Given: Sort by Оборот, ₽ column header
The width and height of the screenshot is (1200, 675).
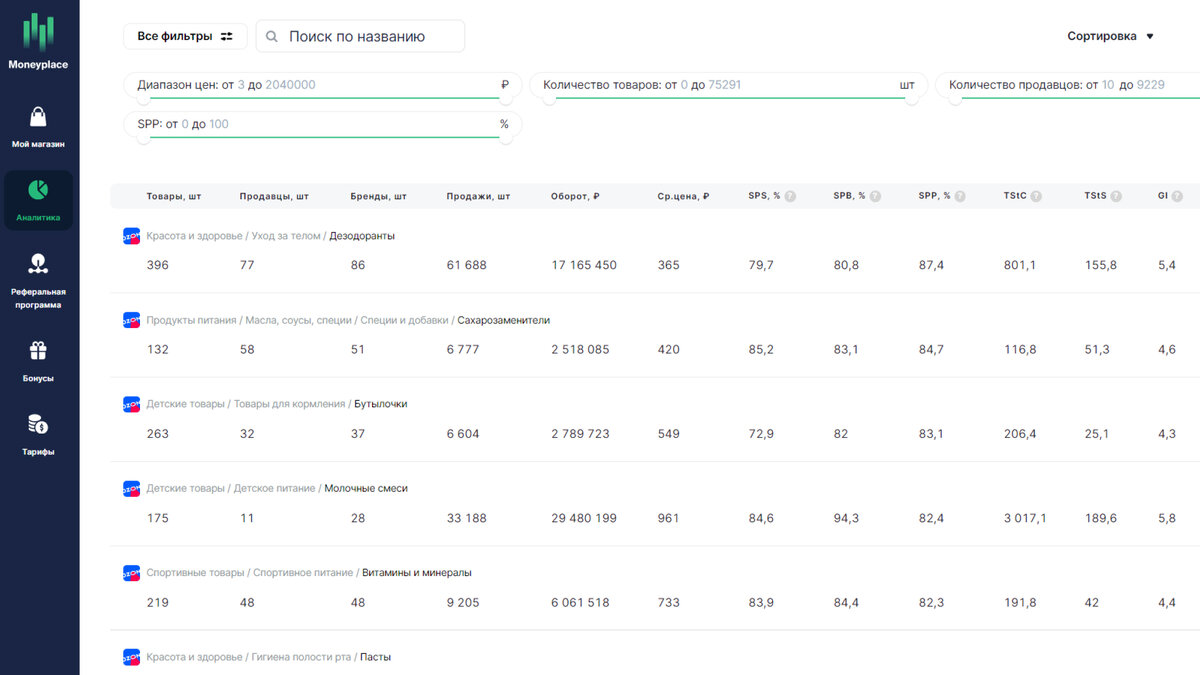Looking at the screenshot, I should (x=575, y=196).
